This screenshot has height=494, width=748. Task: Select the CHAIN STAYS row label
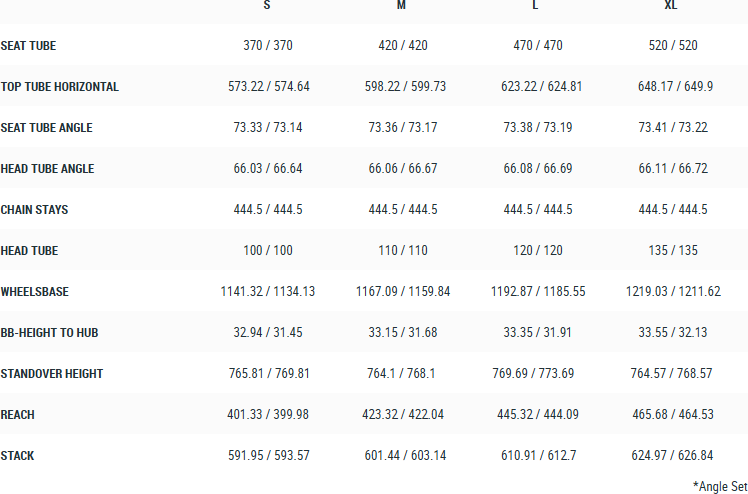tap(35, 210)
